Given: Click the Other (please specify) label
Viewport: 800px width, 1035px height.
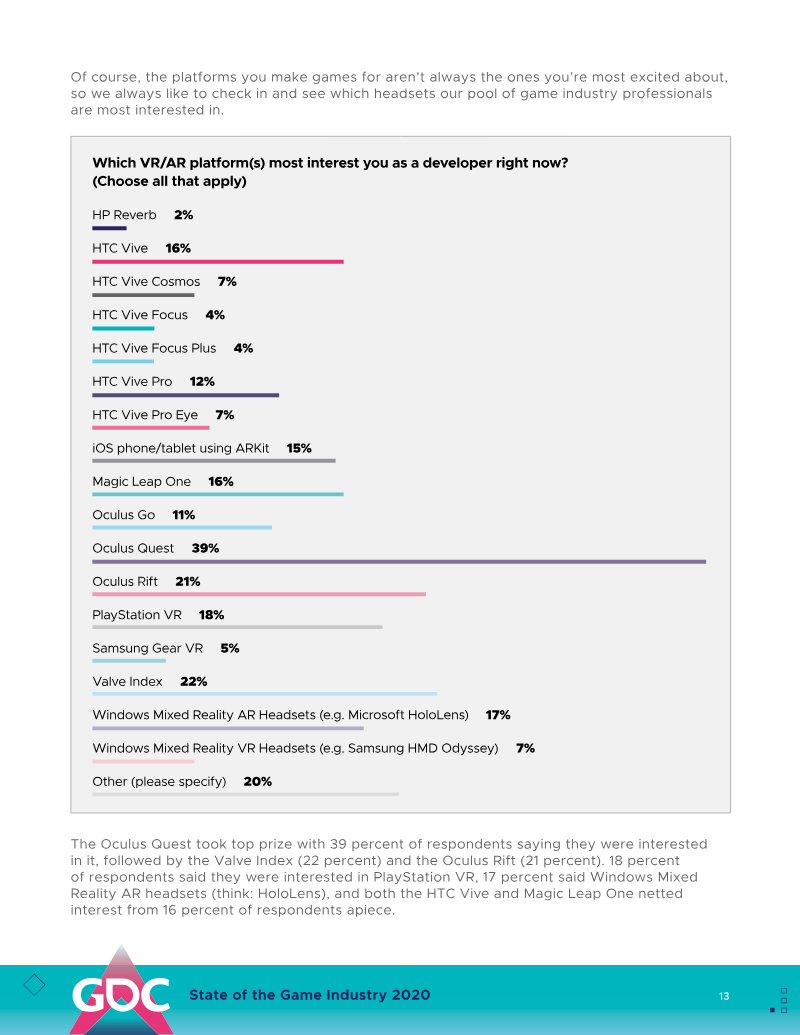Looking at the screenshot, I should coord(159,782).
